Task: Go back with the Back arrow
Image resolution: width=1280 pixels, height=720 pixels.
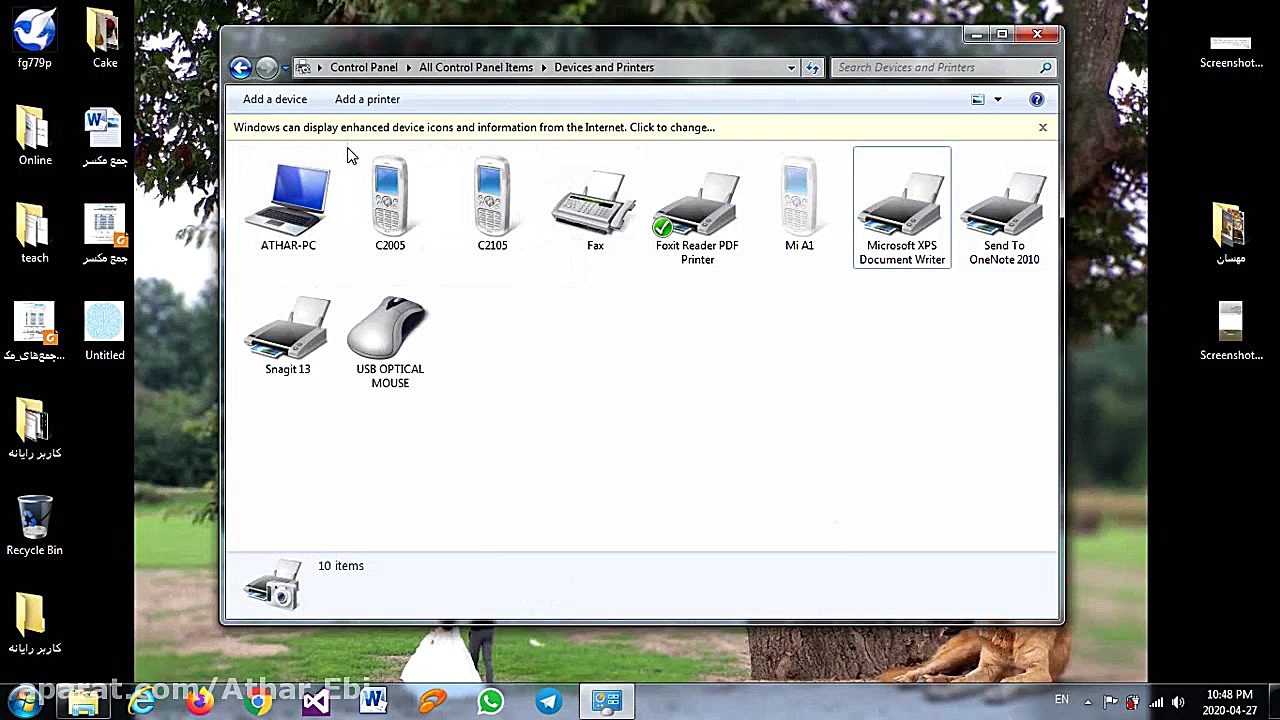Action: [x=240, y=67]
